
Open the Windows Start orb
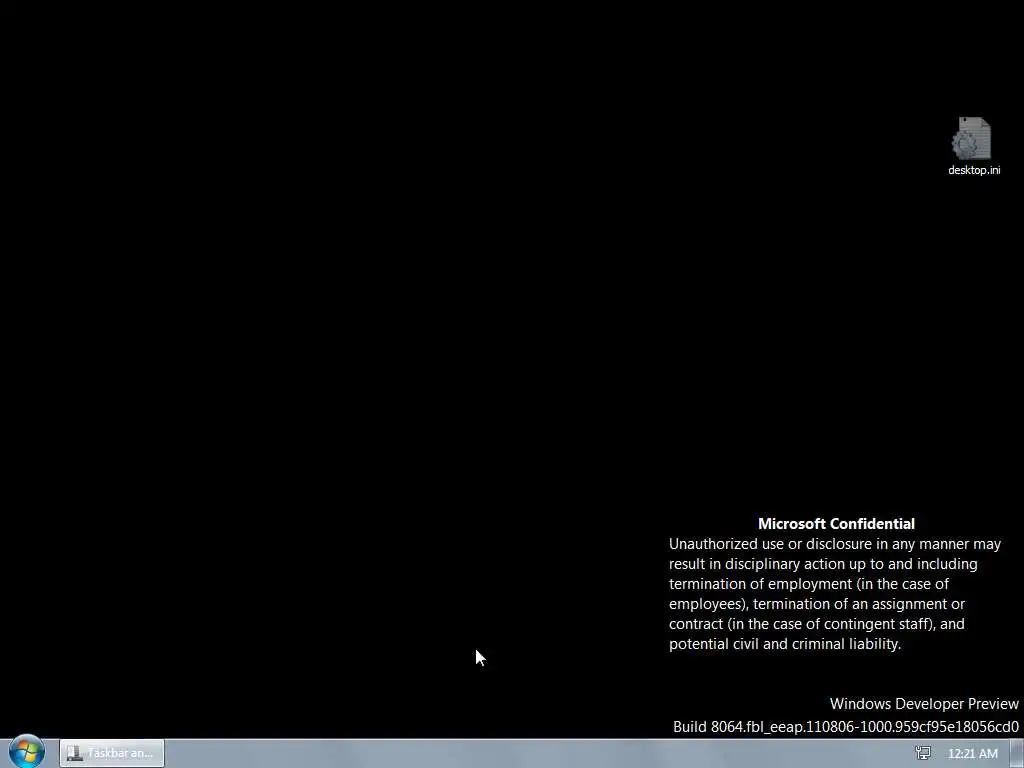point(26,752)
